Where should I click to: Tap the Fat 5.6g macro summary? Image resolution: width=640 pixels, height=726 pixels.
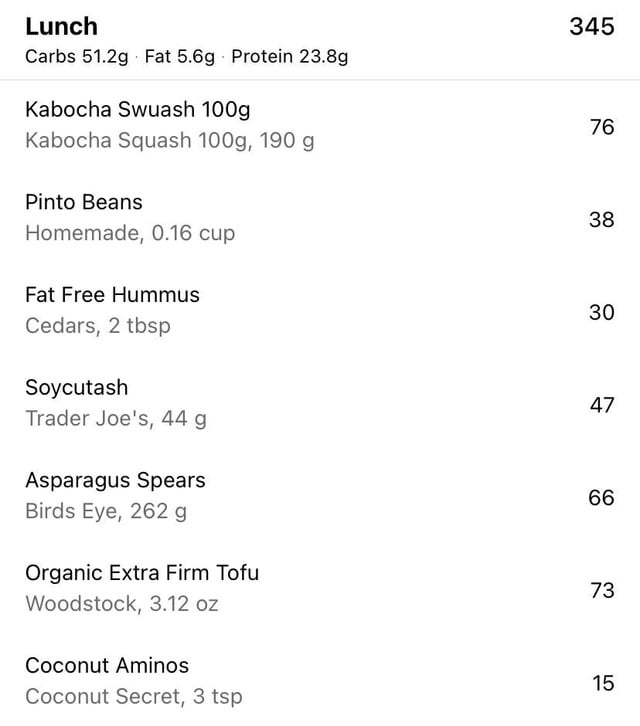[x=180, y=57]
